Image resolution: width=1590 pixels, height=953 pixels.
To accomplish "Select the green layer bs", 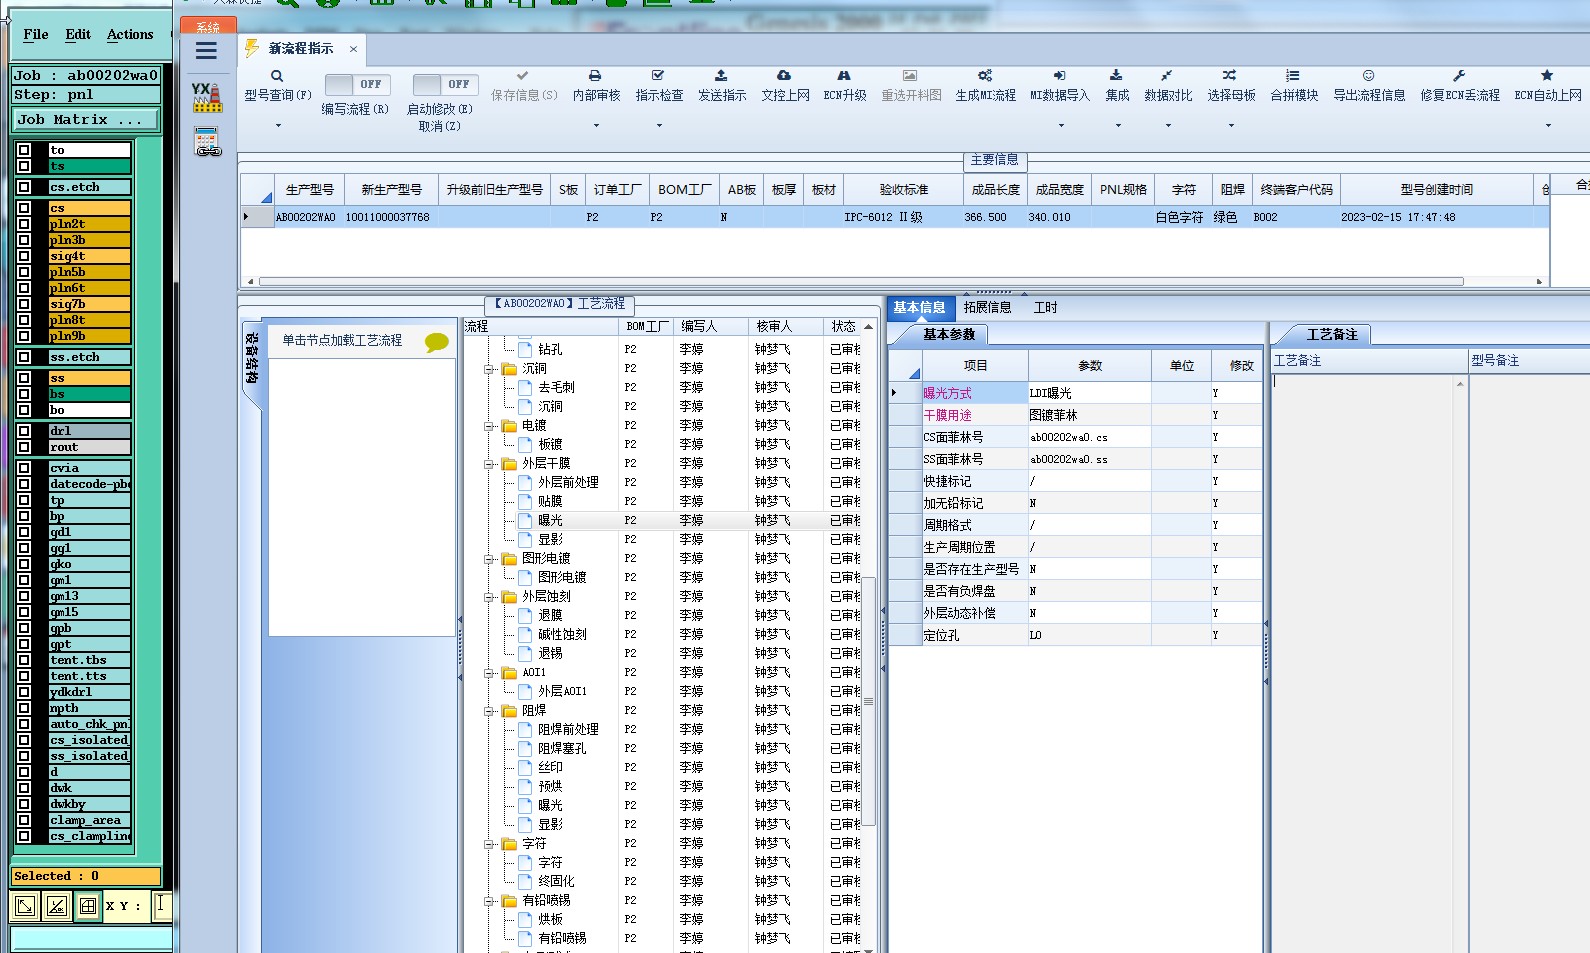I will pos(89,394).
